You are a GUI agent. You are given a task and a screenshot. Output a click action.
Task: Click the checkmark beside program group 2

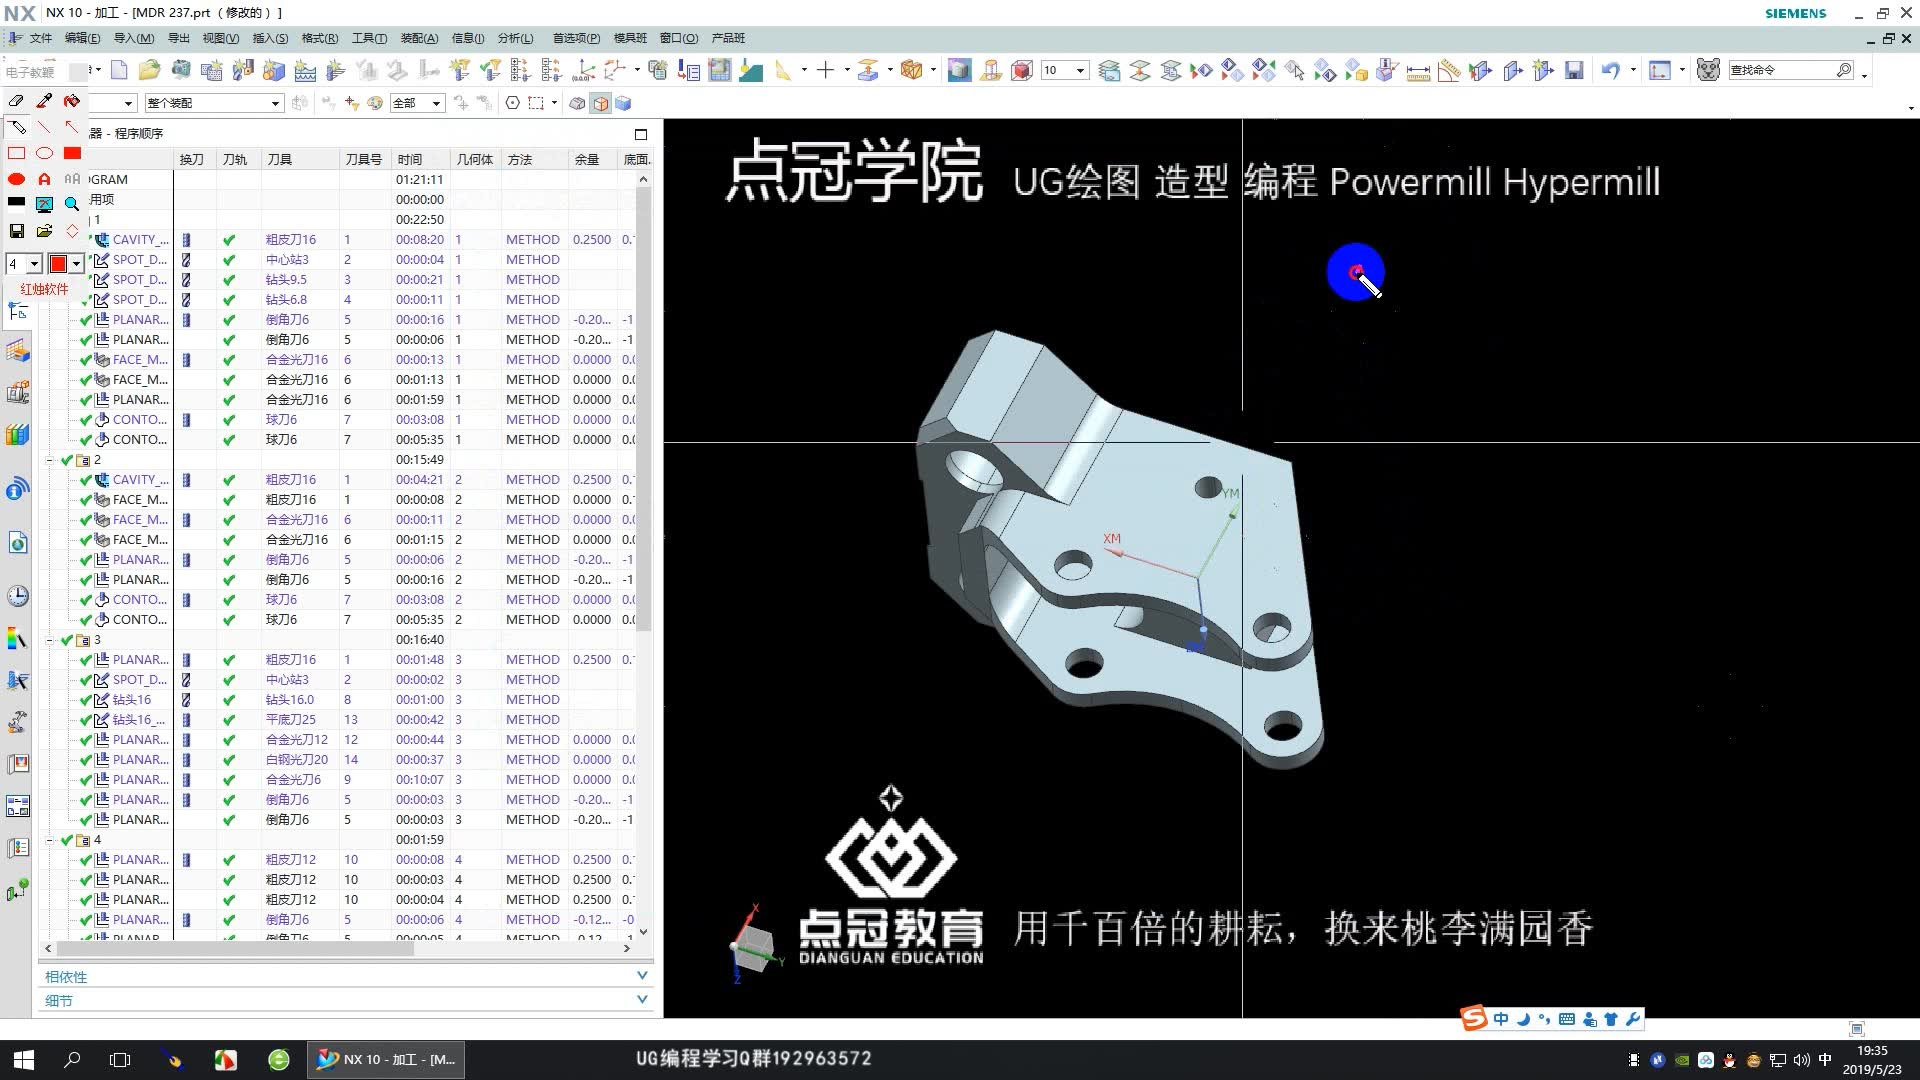[66, 460]
